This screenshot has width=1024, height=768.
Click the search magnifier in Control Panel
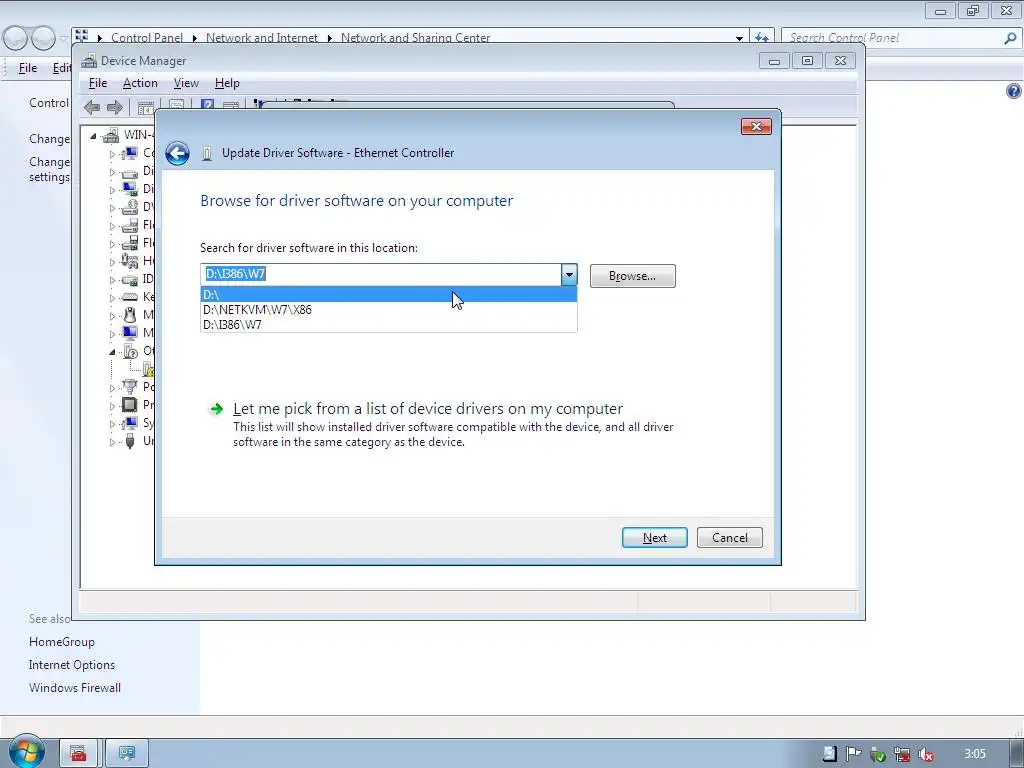(1010, 39)
